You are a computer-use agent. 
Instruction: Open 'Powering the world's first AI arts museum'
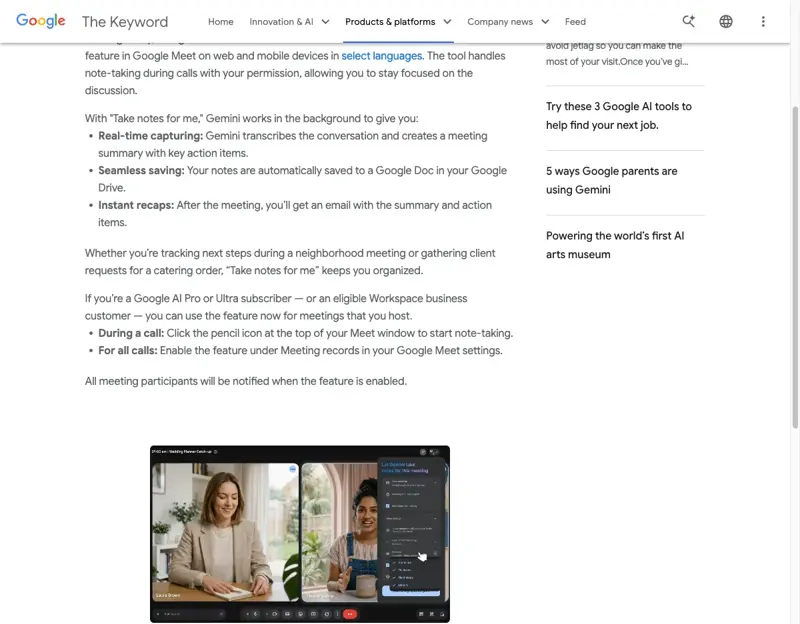tap(615, 245)
